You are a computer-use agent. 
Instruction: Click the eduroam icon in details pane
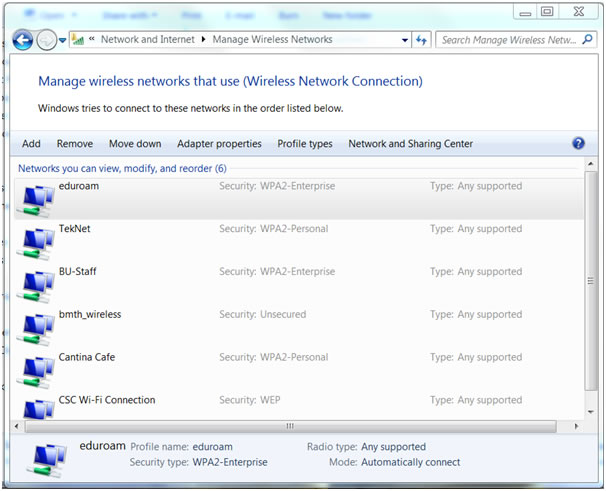pos(46,460)
